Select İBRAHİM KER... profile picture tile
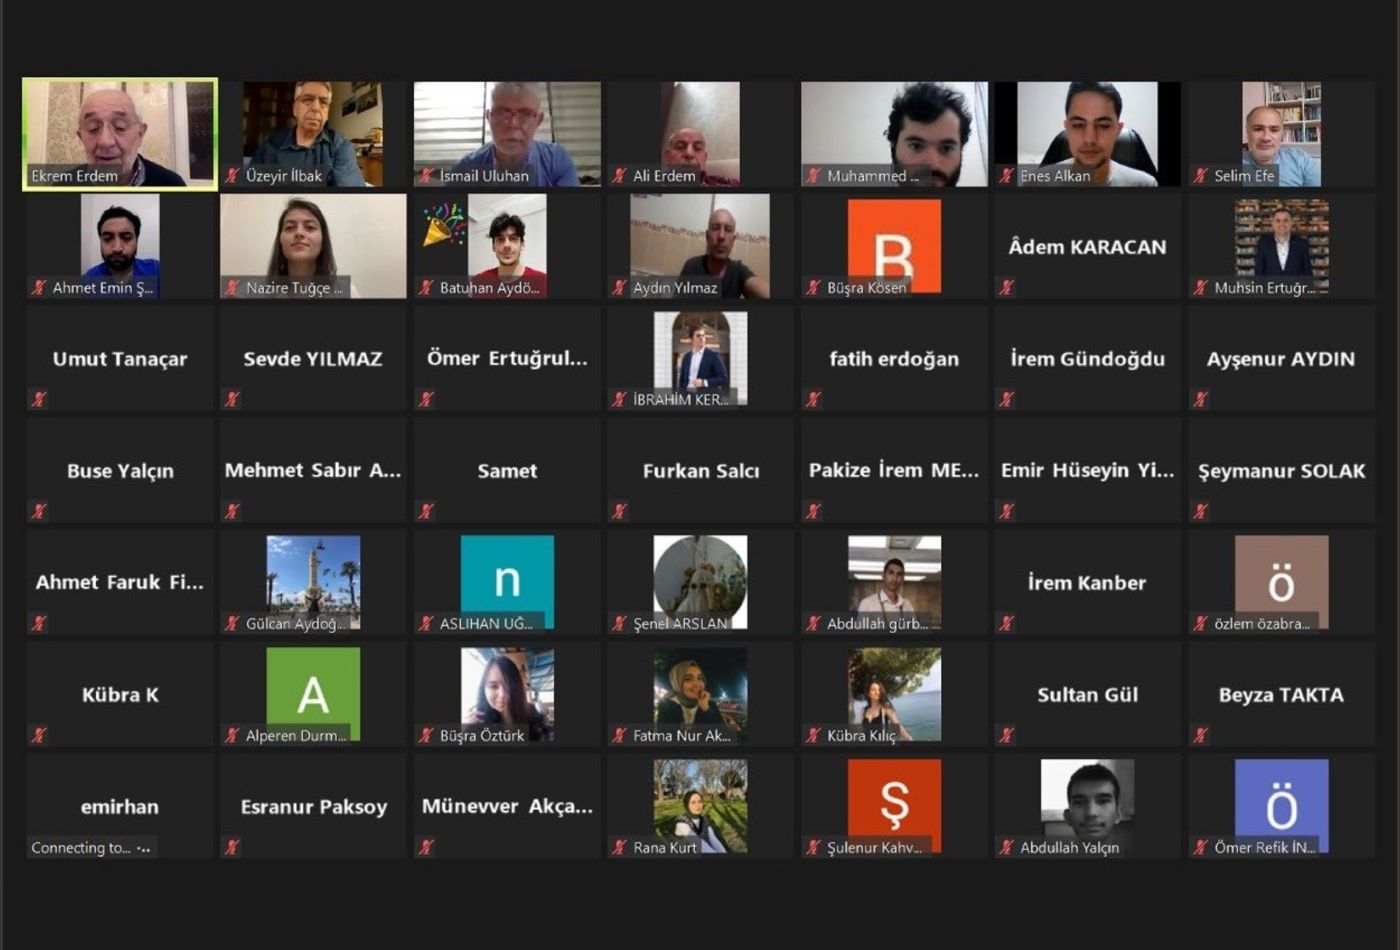 click(700, 358)
